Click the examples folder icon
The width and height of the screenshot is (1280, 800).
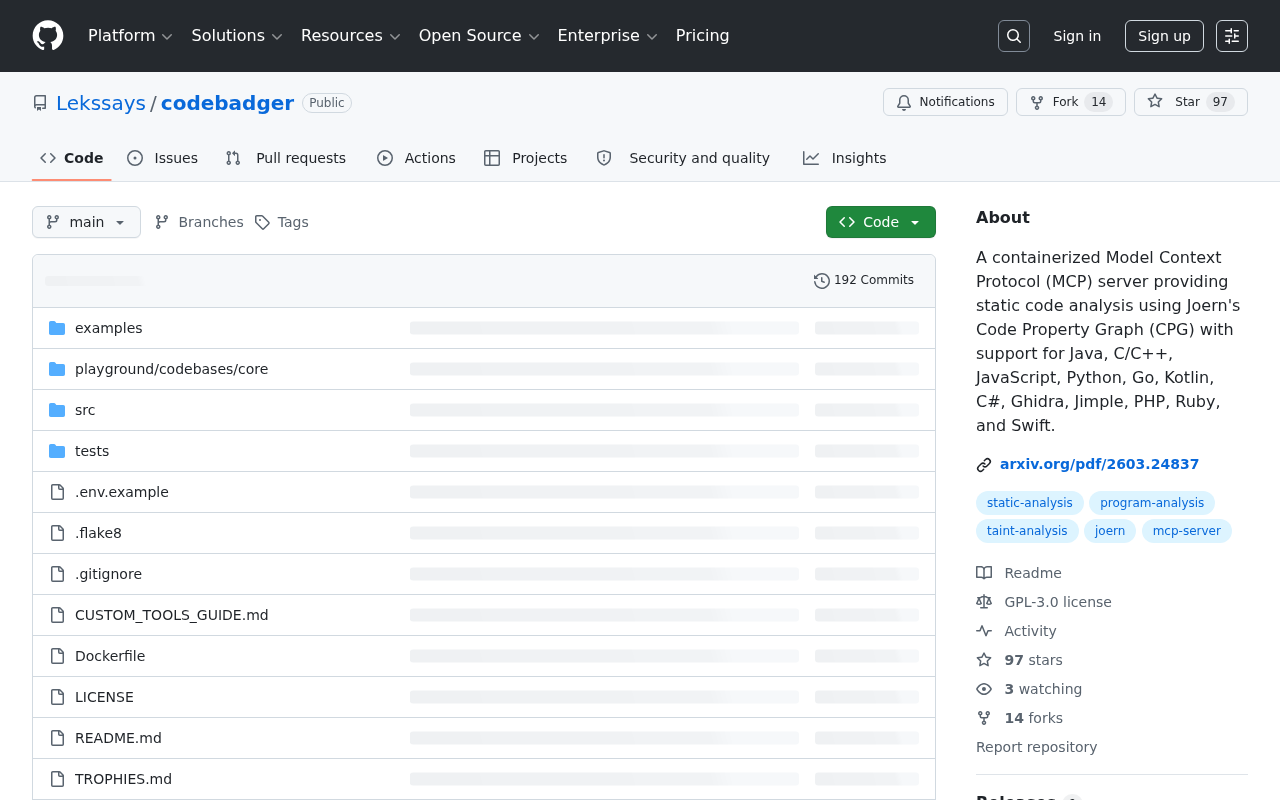(x=57, y=328)
